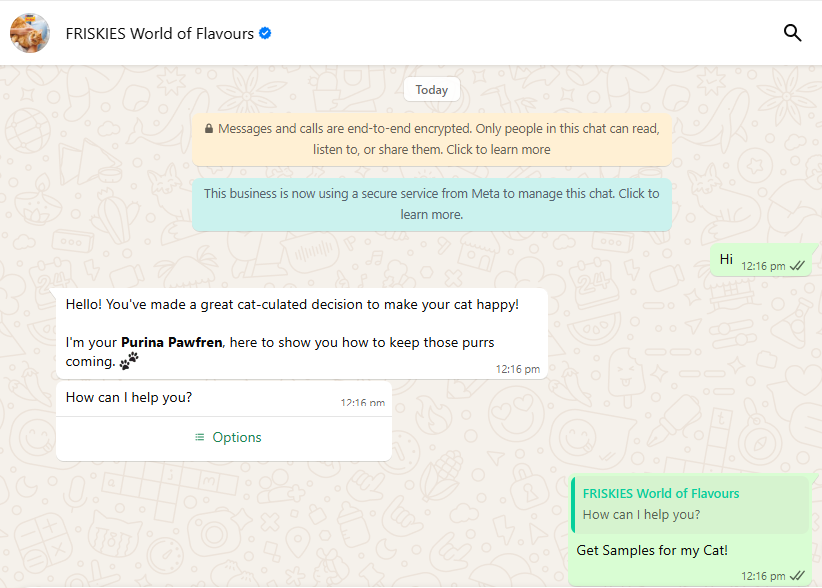The width and height of the screenshot is (822, 588).
Task: Open the FRISKIES profile picture
Action: tap(30, 33)
